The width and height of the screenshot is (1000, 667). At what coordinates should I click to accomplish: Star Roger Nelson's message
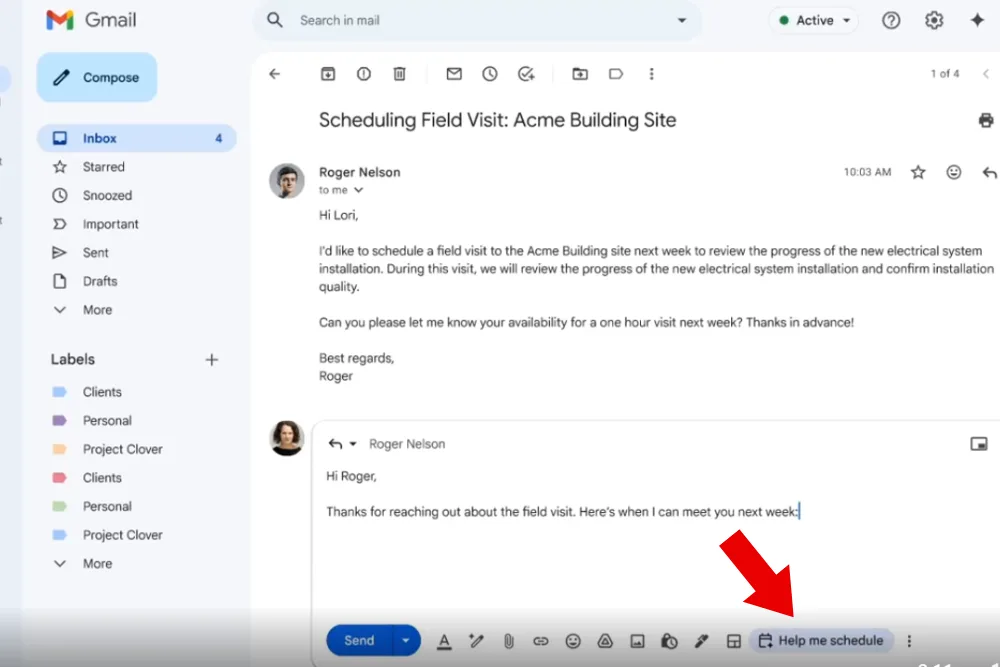[x=918, y=173]
